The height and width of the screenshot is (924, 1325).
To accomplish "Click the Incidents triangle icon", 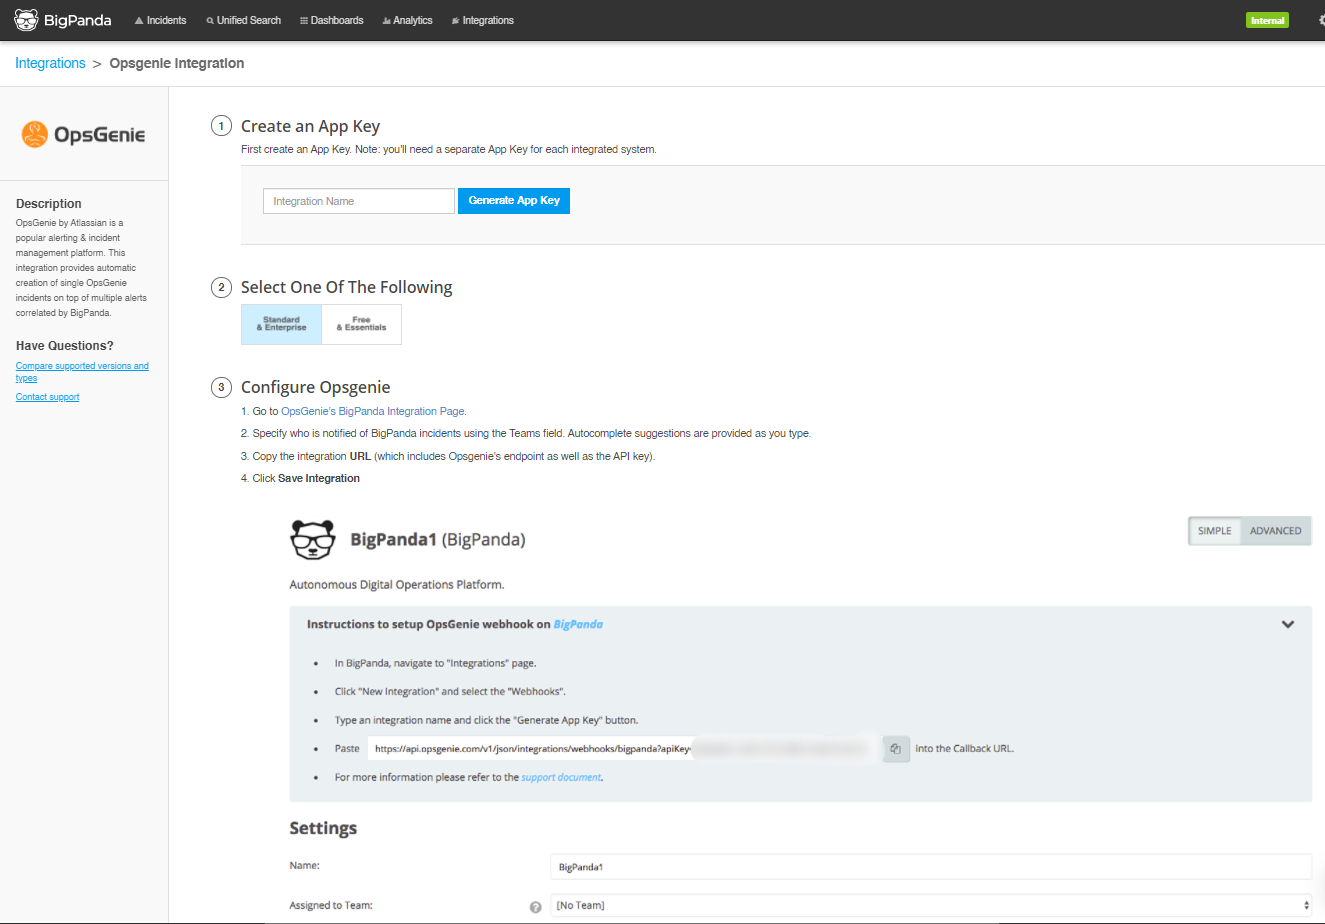I will coord(139,20).
